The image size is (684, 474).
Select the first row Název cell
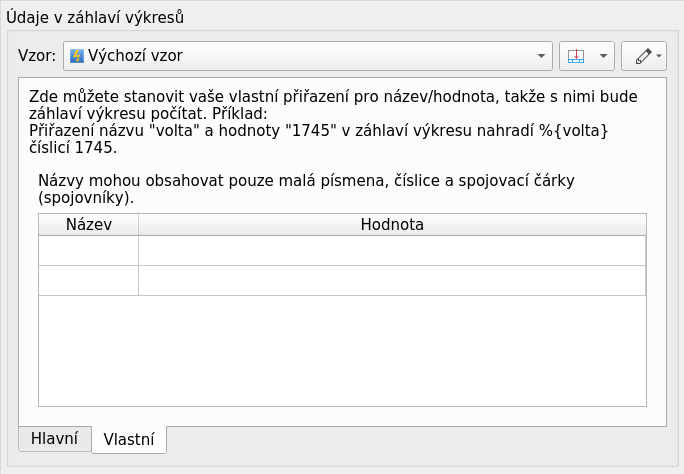coord(88,250)
